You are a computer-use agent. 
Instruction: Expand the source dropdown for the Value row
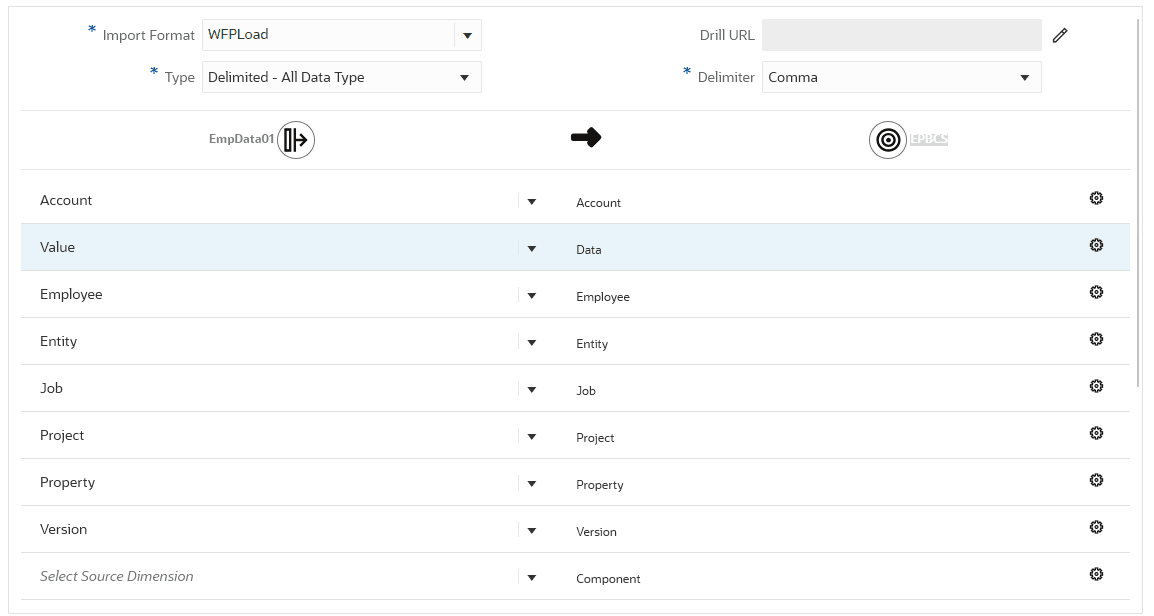pos(531,248)
